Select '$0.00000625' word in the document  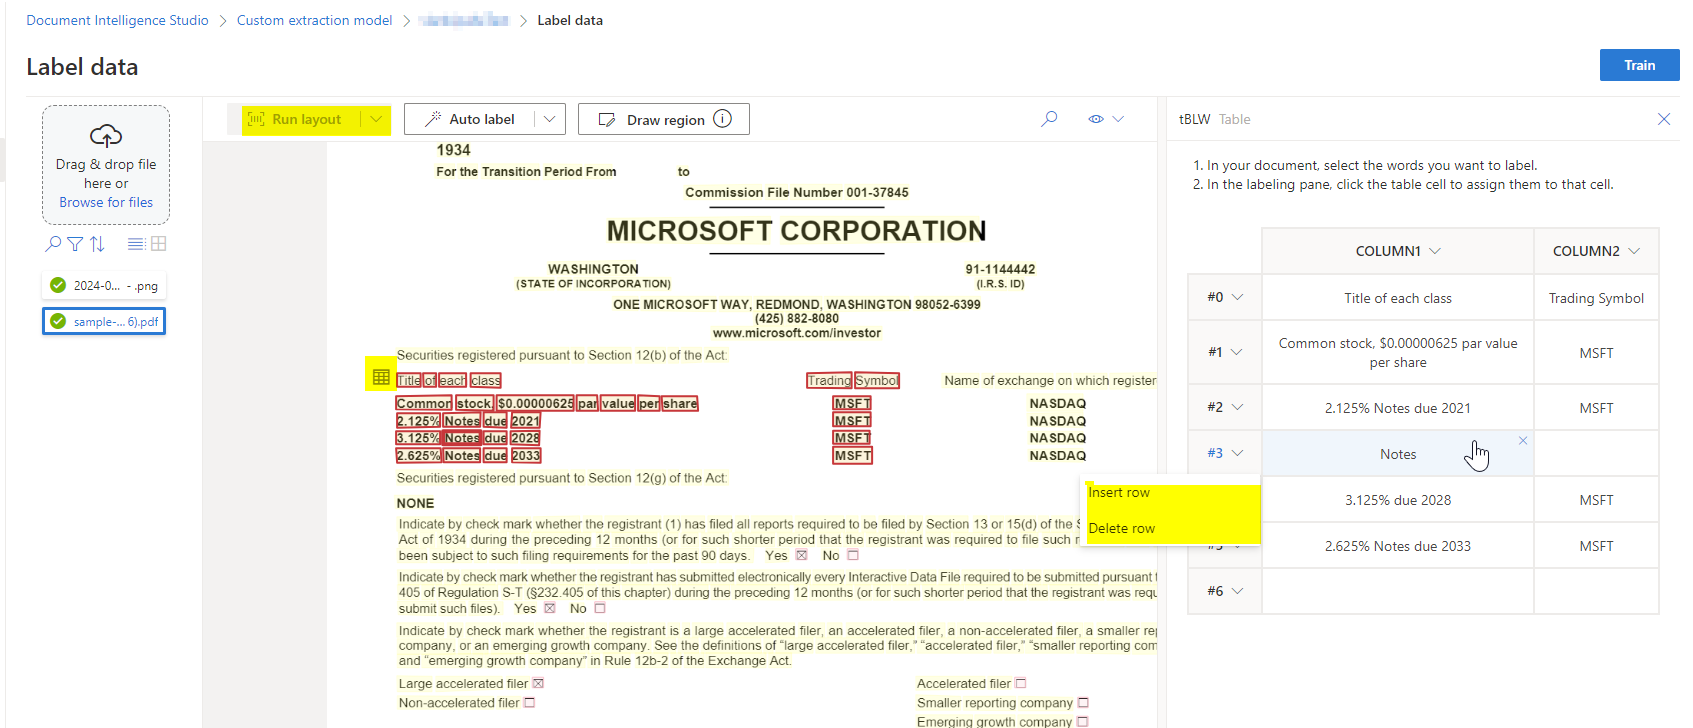[x=536, y=404]
